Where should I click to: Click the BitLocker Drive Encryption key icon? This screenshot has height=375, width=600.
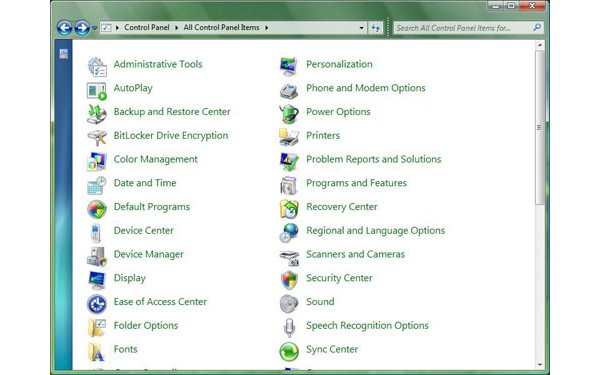(x=97, y=138)
